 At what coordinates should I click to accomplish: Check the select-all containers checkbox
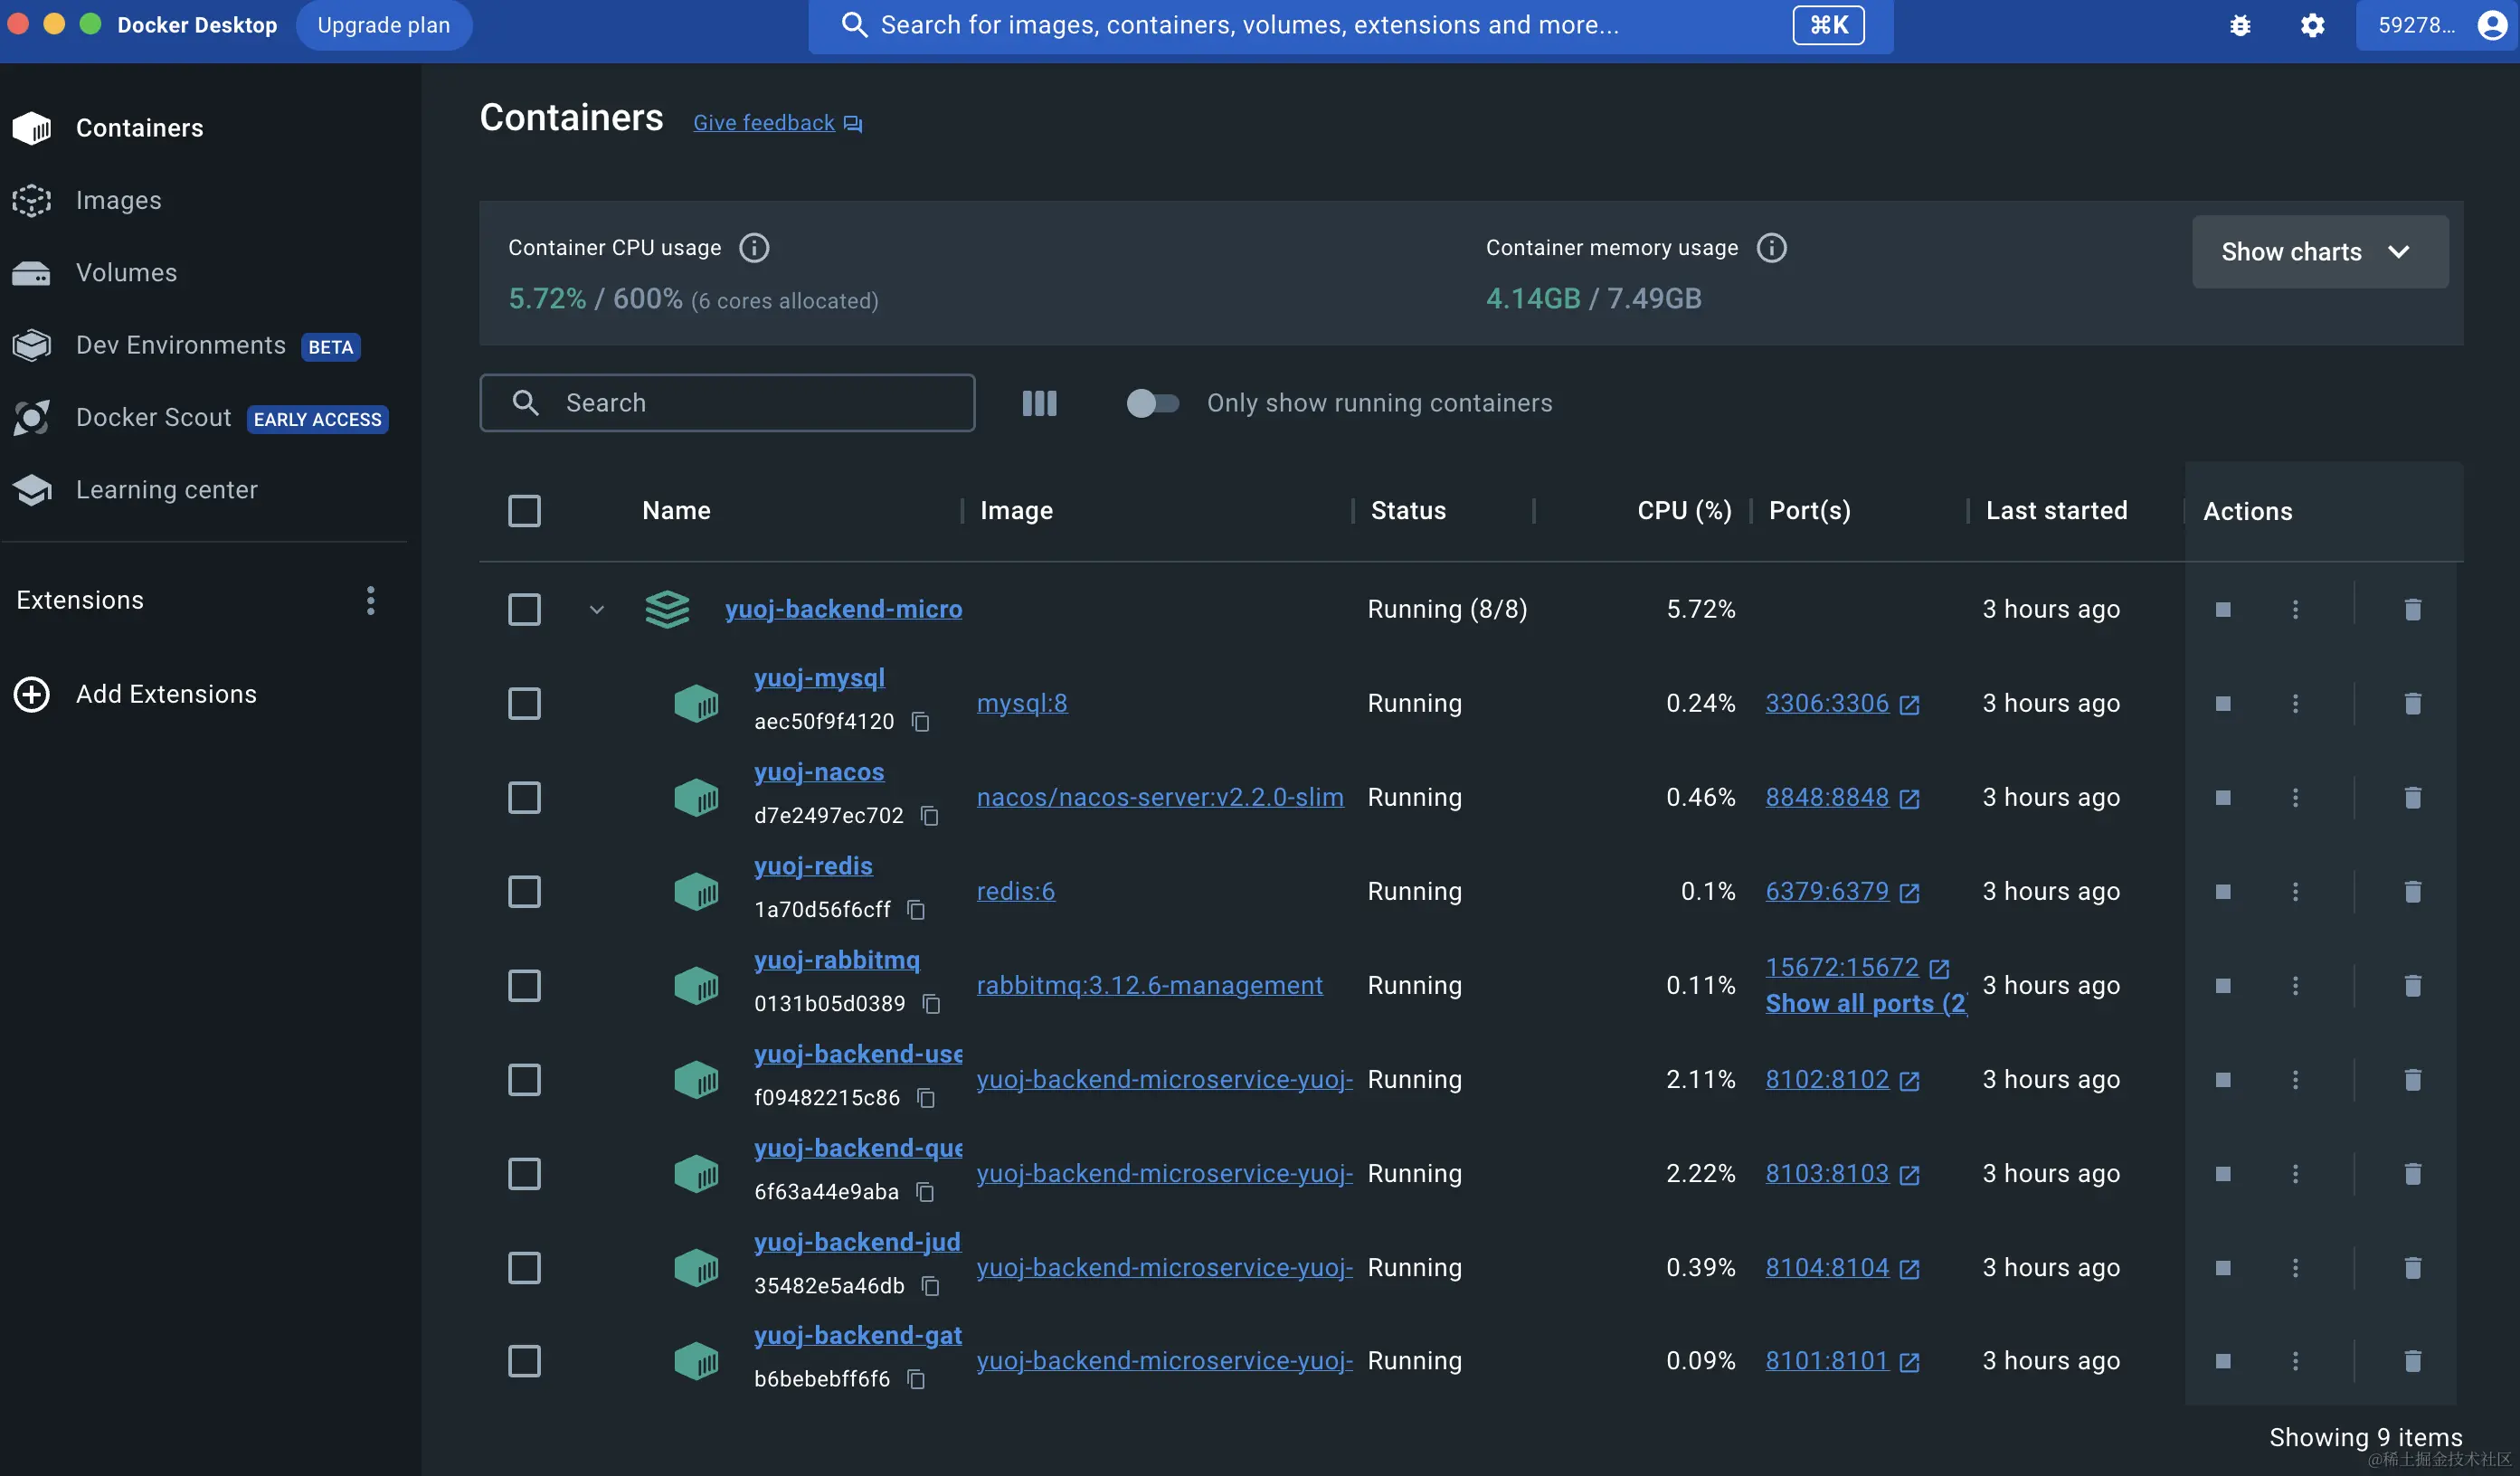pyautogui.click(x=524, y=511)
